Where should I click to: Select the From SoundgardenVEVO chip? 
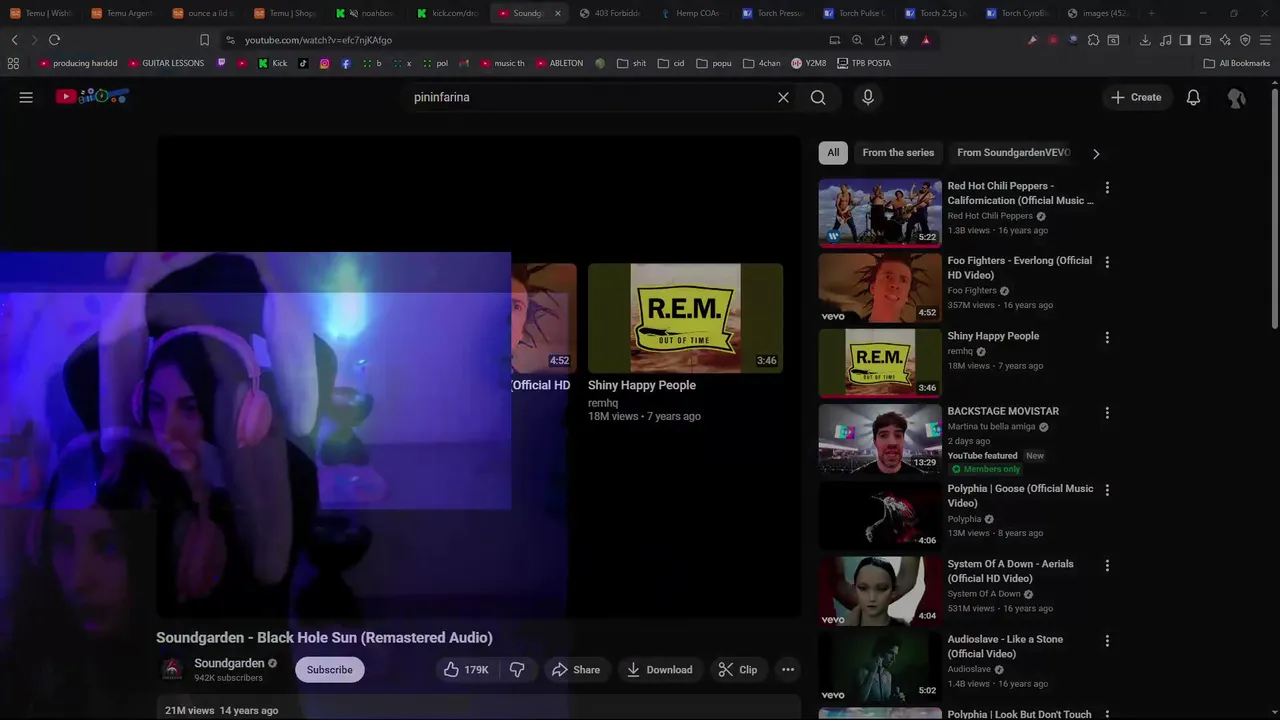coord(1013,153)
